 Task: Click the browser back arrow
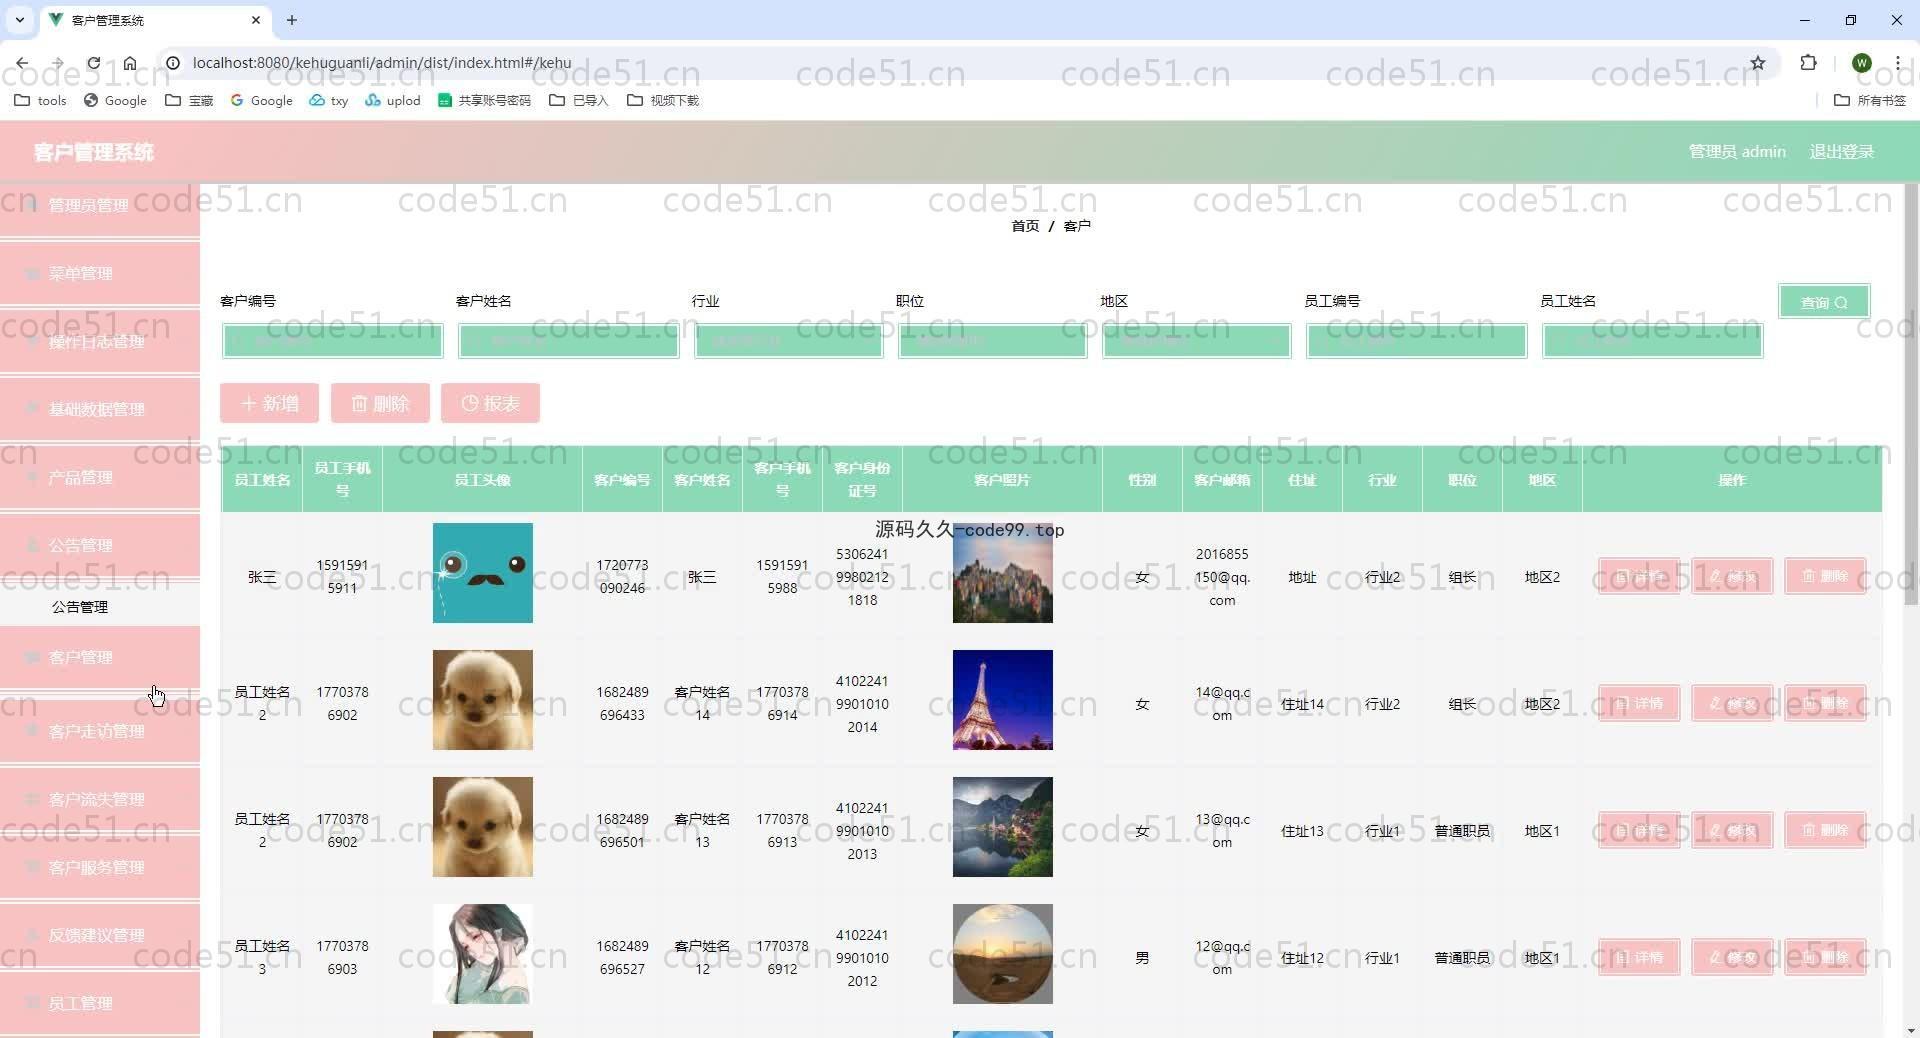(x=22, y=63)
